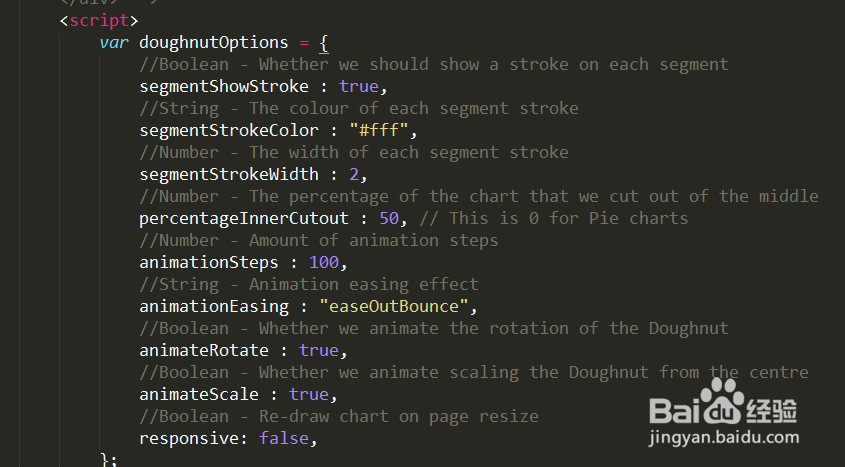845x467 pixels.
Task: Click the closing brace with semicolon
Action: [x=108, y=459]
